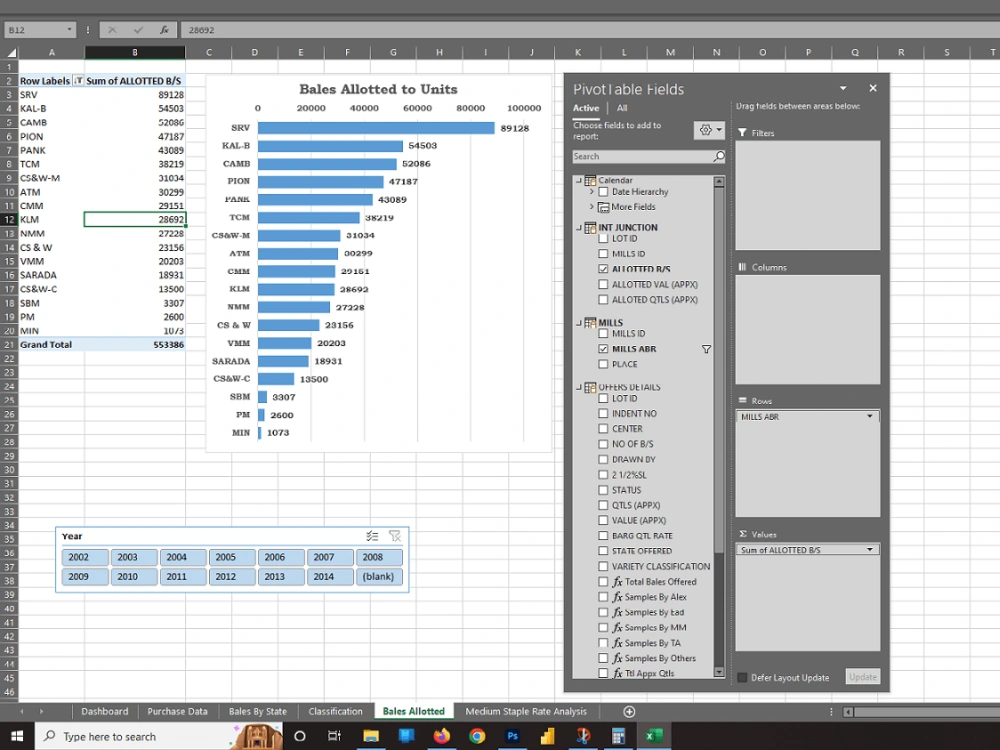Filter the Year slicer by 2008
This screenshot has height=750, width=1000.
click(379, 557)
